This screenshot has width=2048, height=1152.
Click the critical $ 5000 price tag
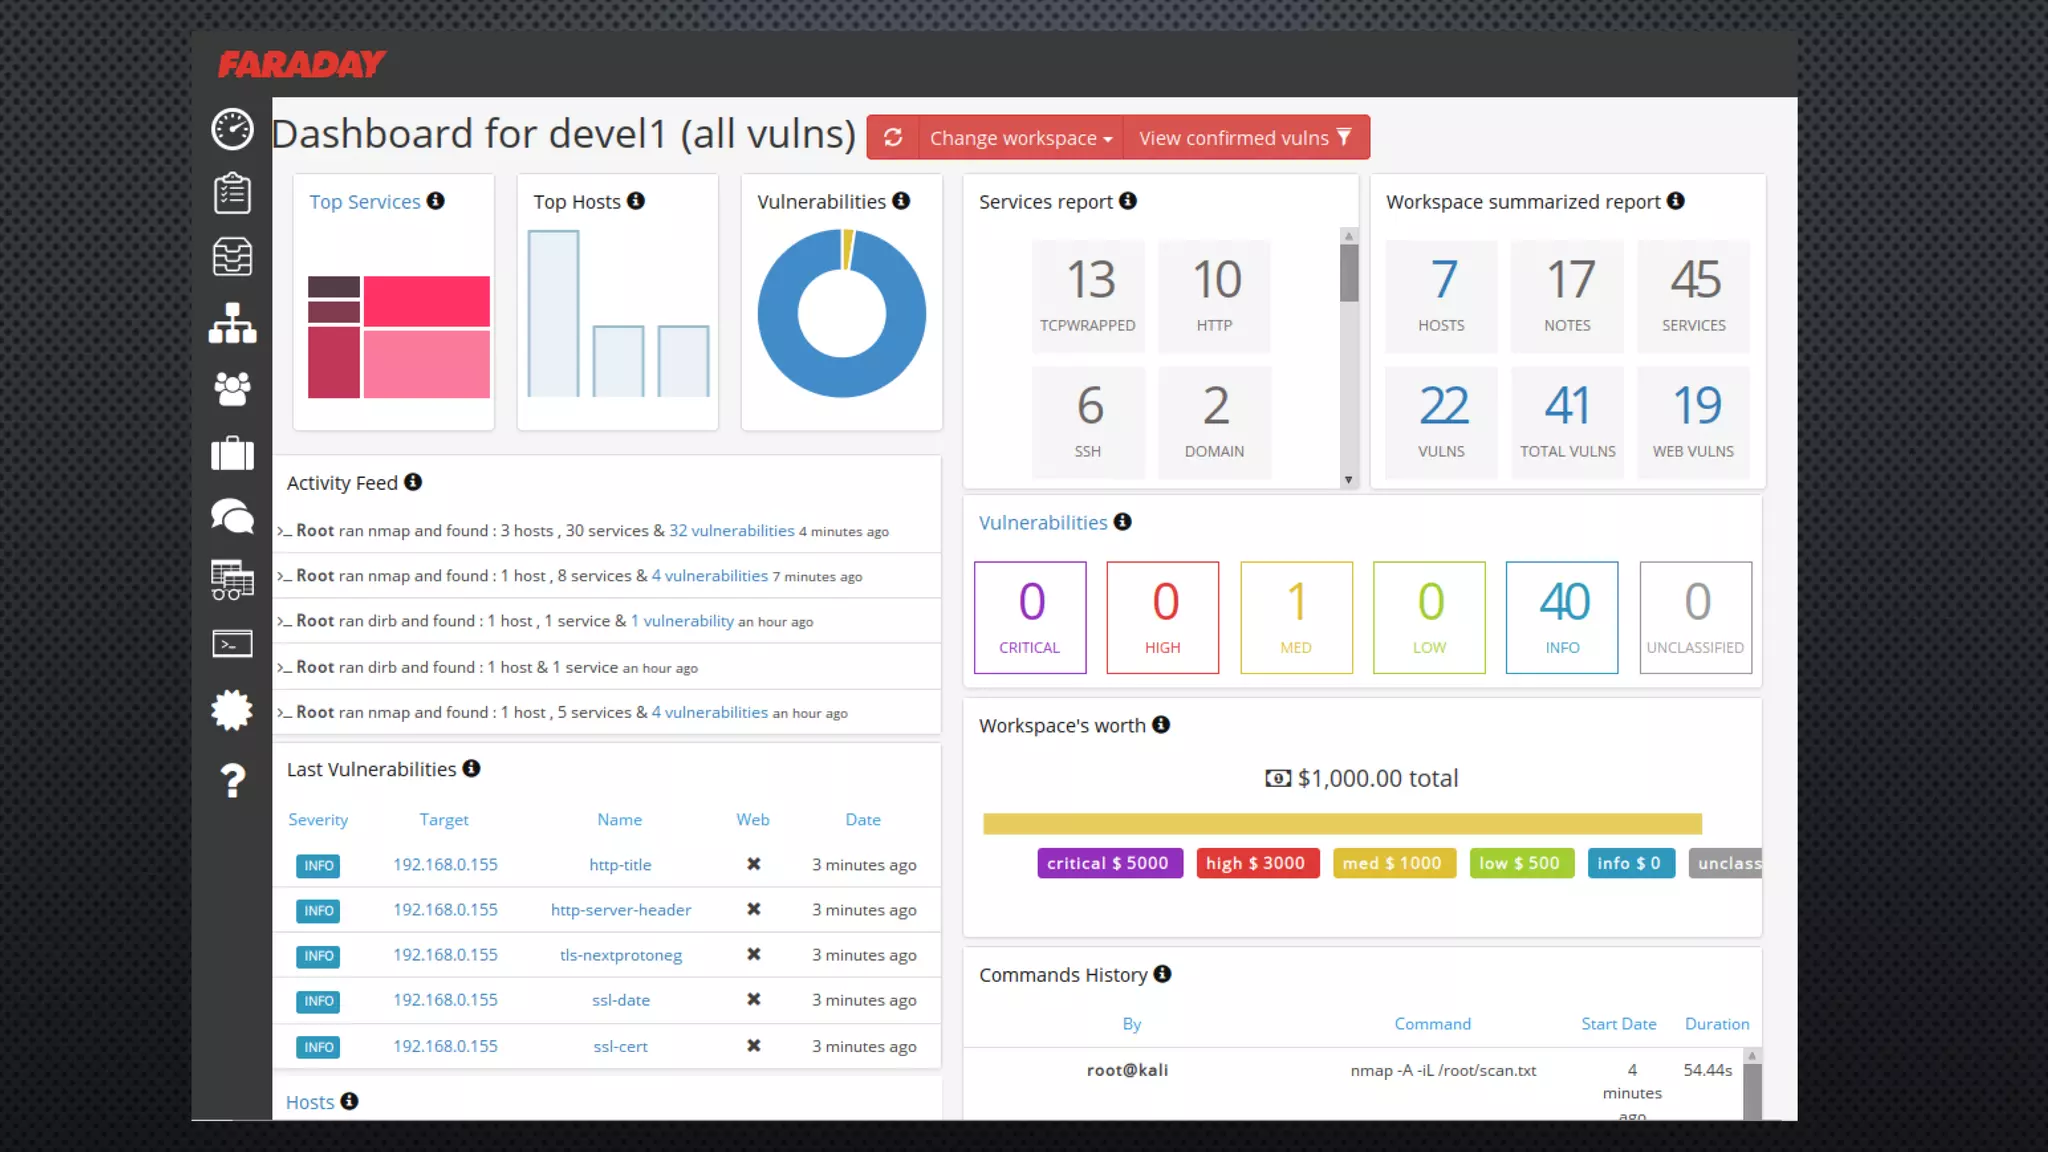(1108, 863)
